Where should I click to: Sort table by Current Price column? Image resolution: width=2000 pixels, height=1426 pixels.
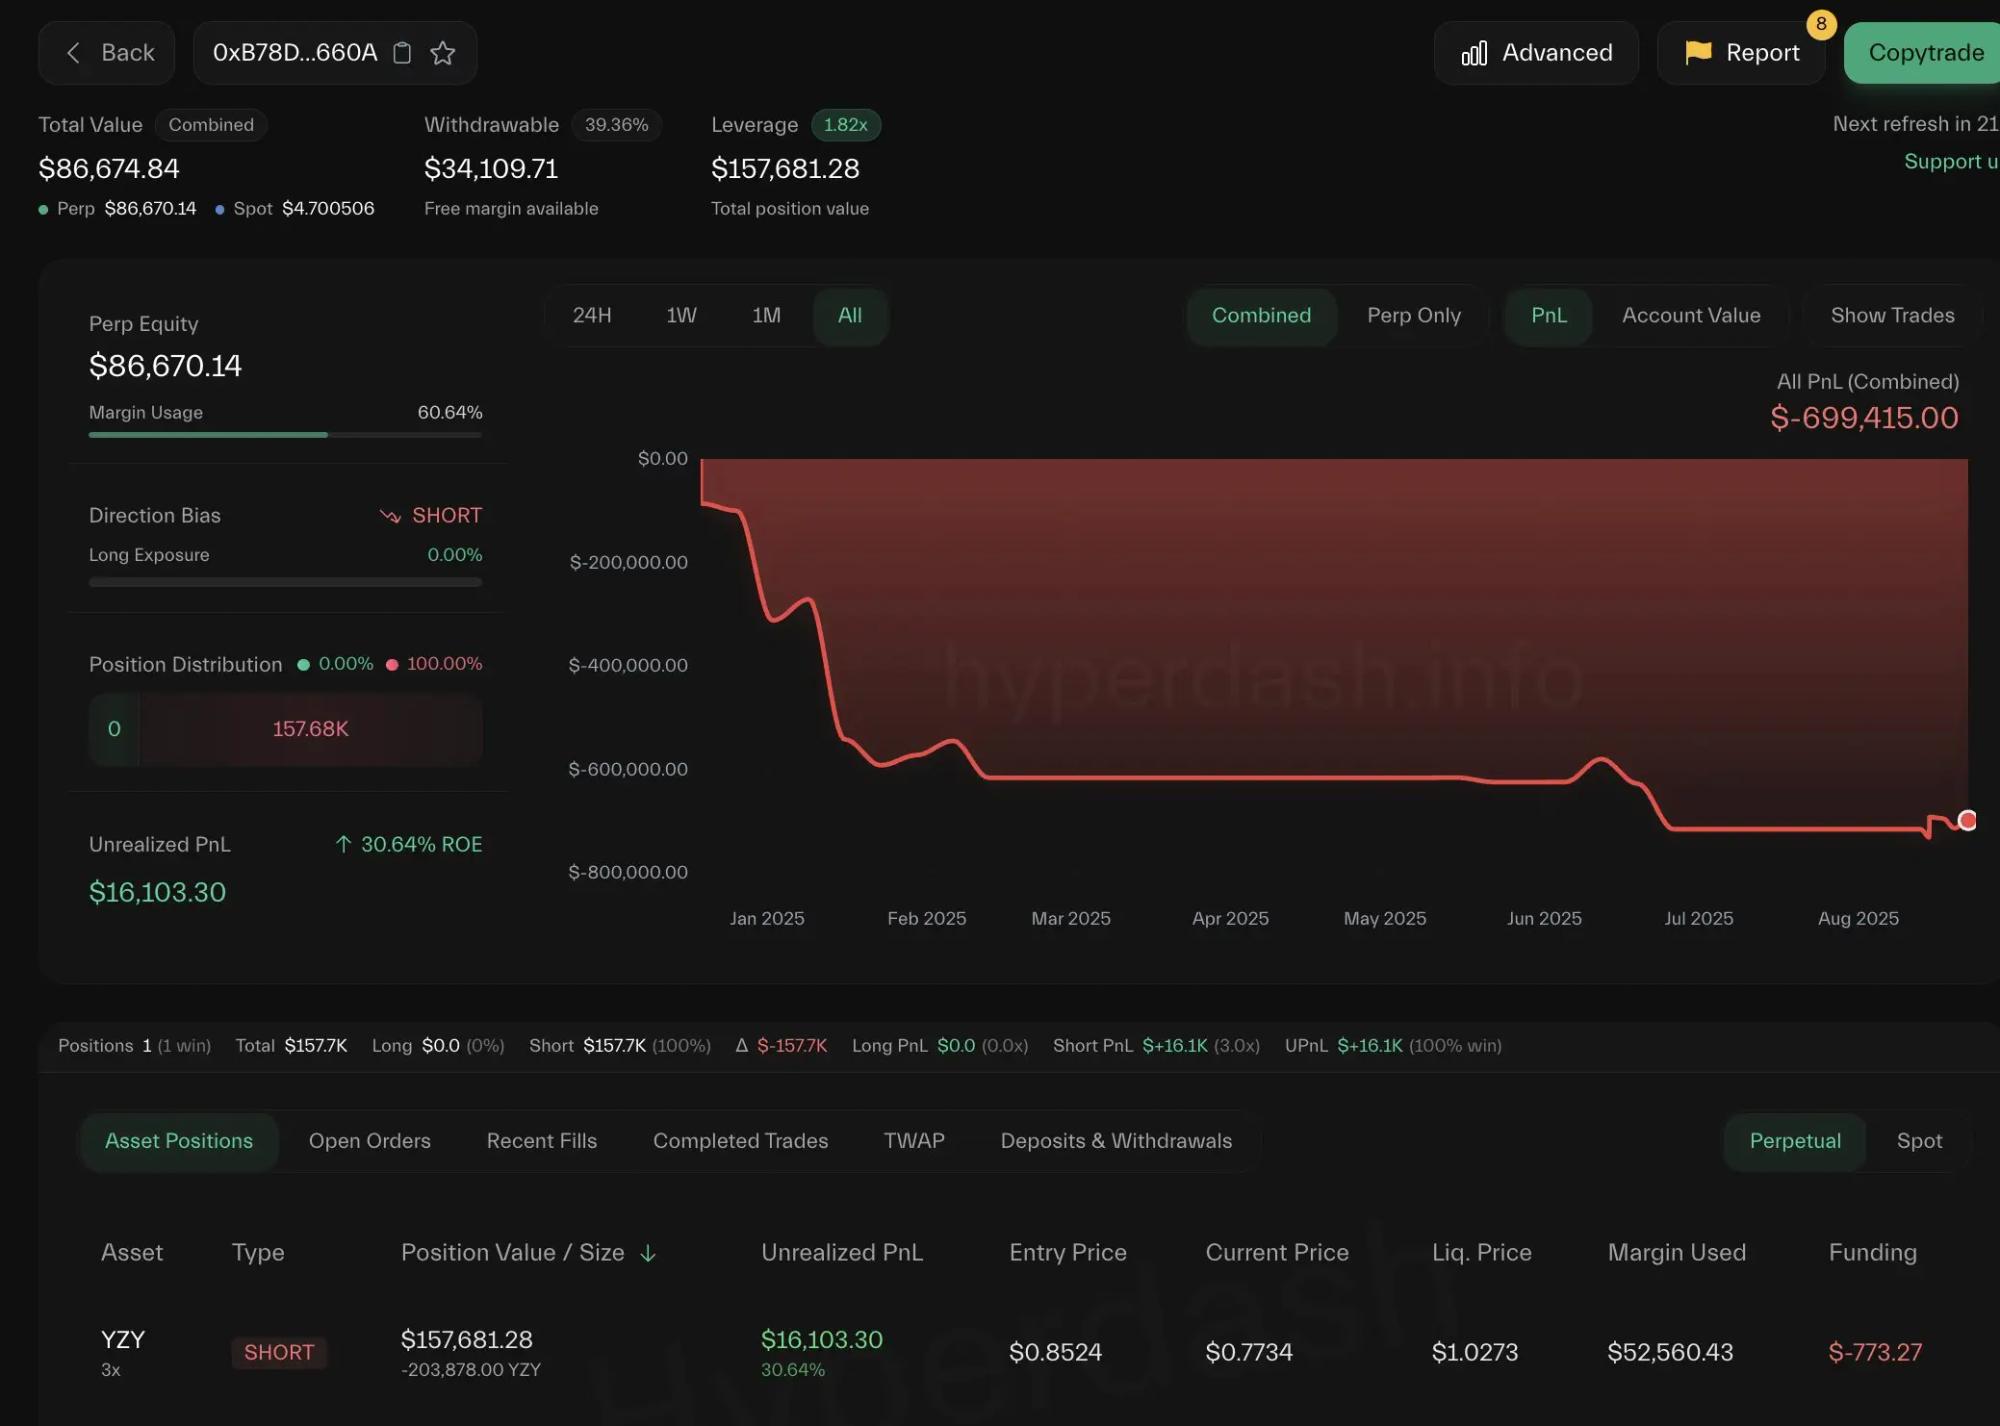point(1277,1253)
